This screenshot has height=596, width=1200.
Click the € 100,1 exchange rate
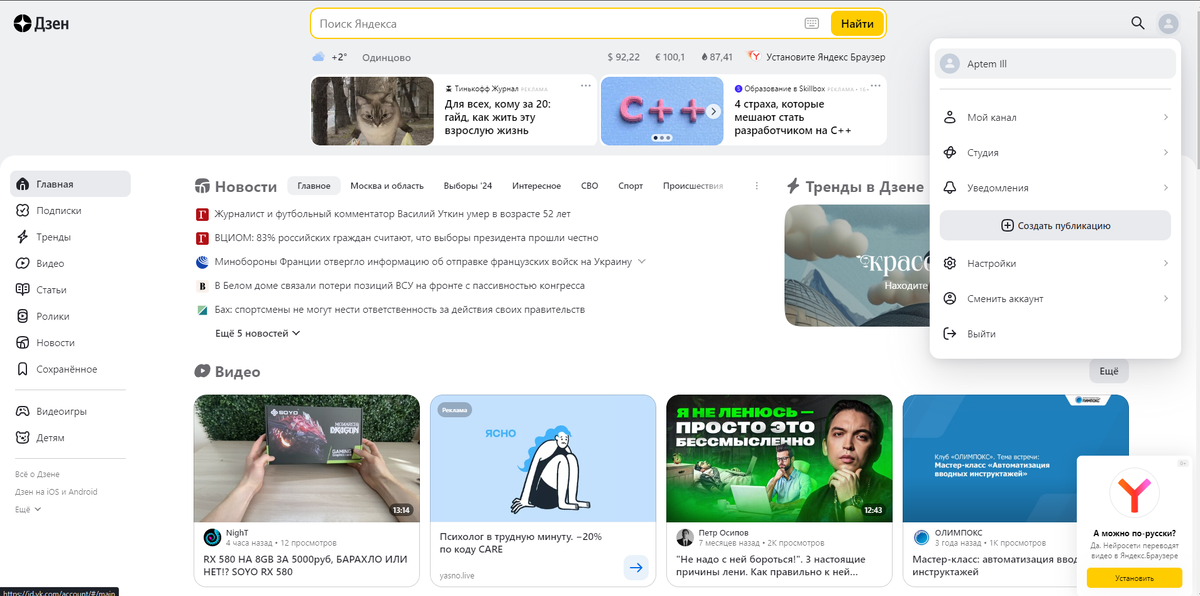pos(670,57)
